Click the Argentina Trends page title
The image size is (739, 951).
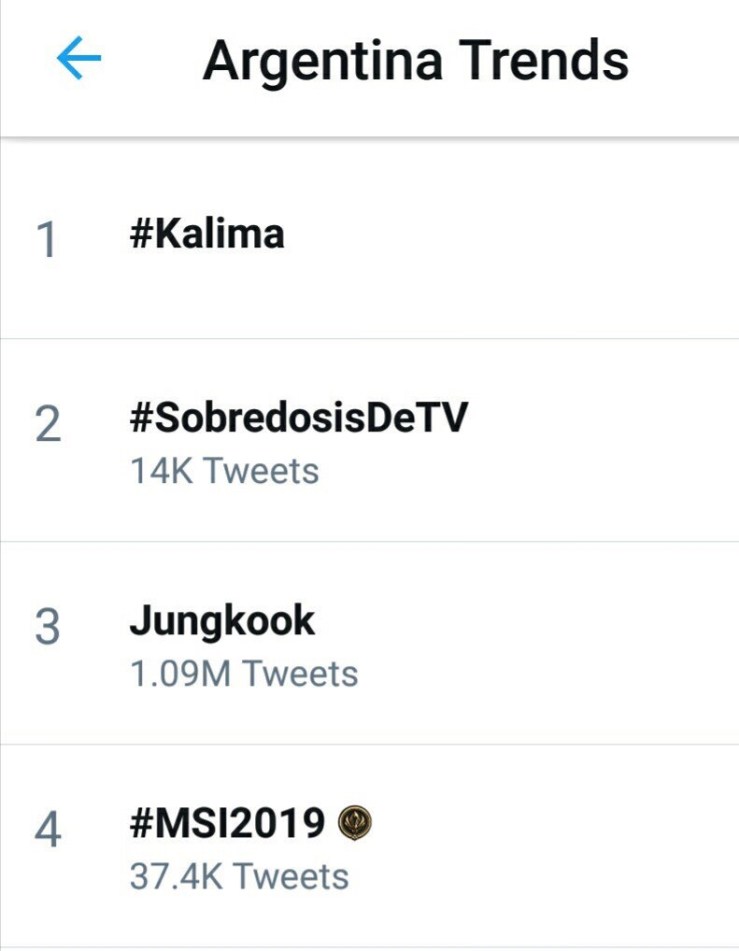pyautogui.click(x=415, y=60)
